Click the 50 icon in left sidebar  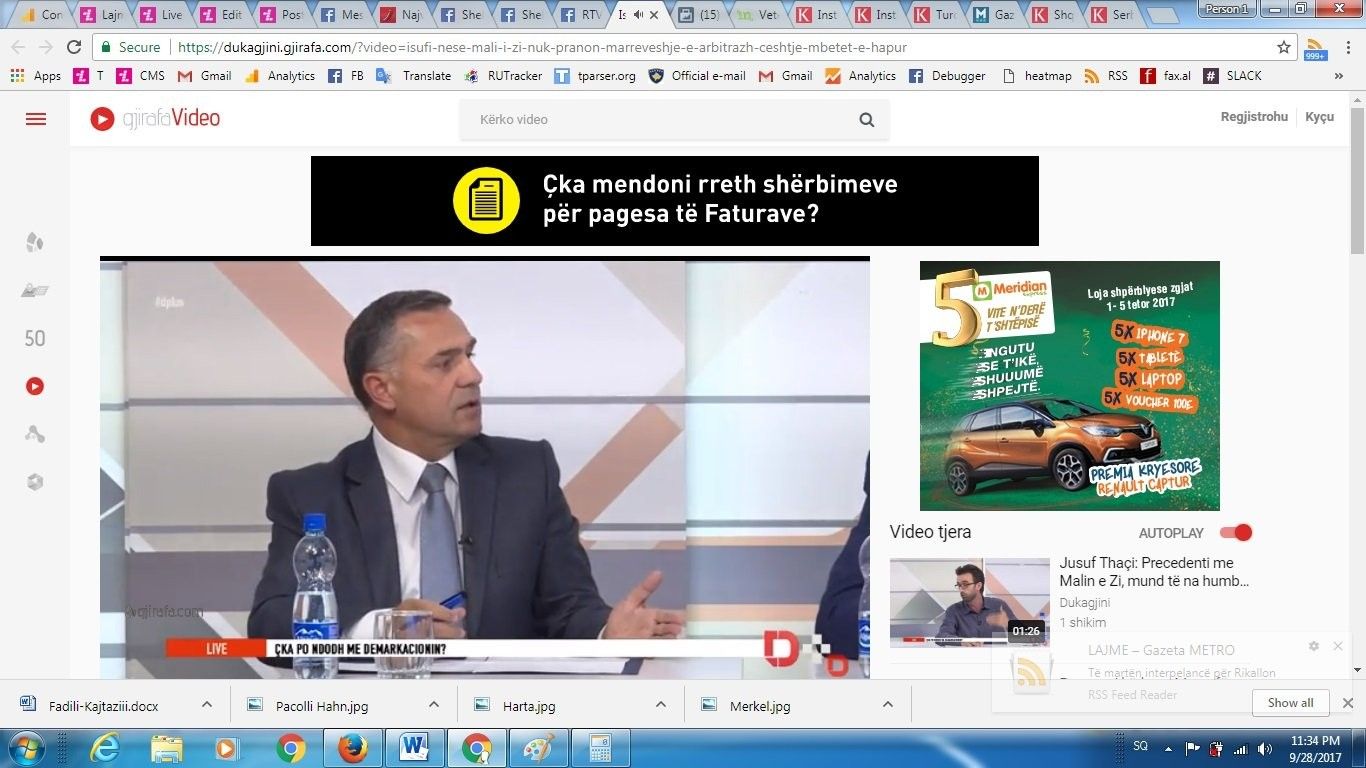35,339
